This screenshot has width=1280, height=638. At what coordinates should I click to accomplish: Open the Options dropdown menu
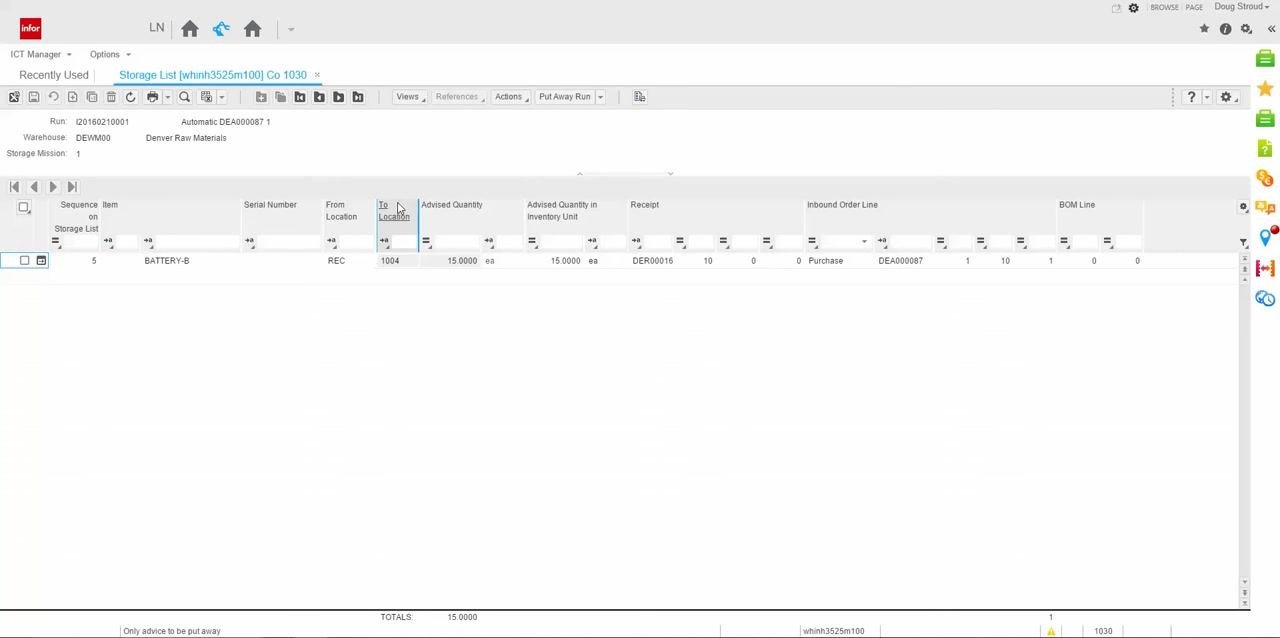(110, 54)
